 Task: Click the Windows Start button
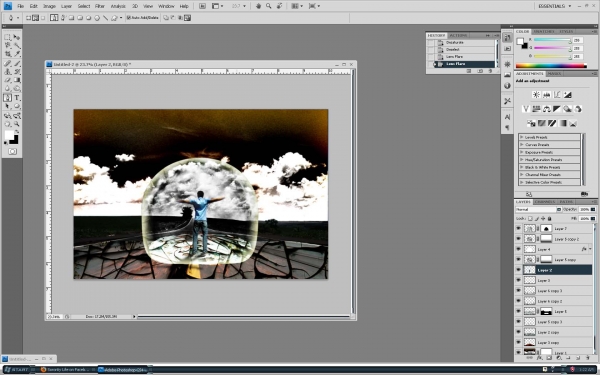pyautogui.click(x=16, y=370)
